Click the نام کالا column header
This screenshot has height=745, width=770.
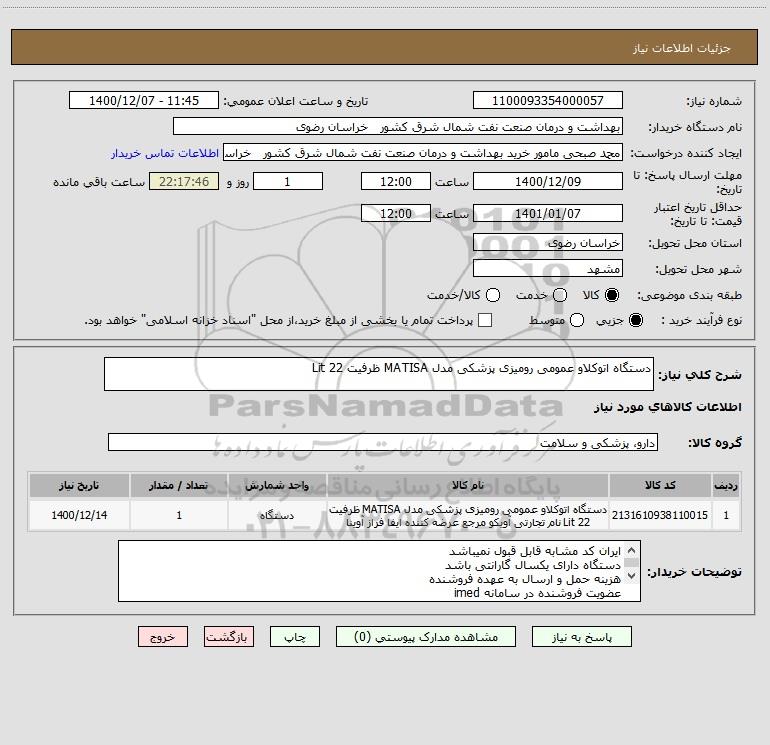click(x=468, y=485)
